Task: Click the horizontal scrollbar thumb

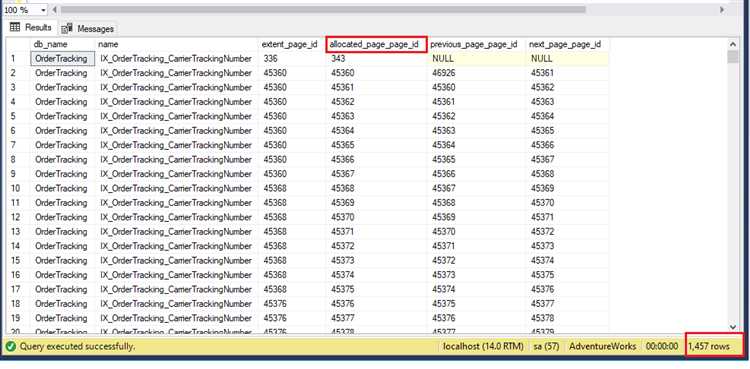Action: point(323,10)
